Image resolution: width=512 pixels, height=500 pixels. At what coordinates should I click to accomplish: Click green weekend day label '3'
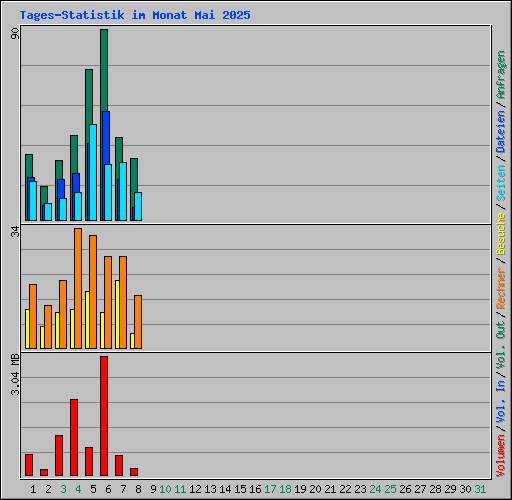[x=63, y=489]
